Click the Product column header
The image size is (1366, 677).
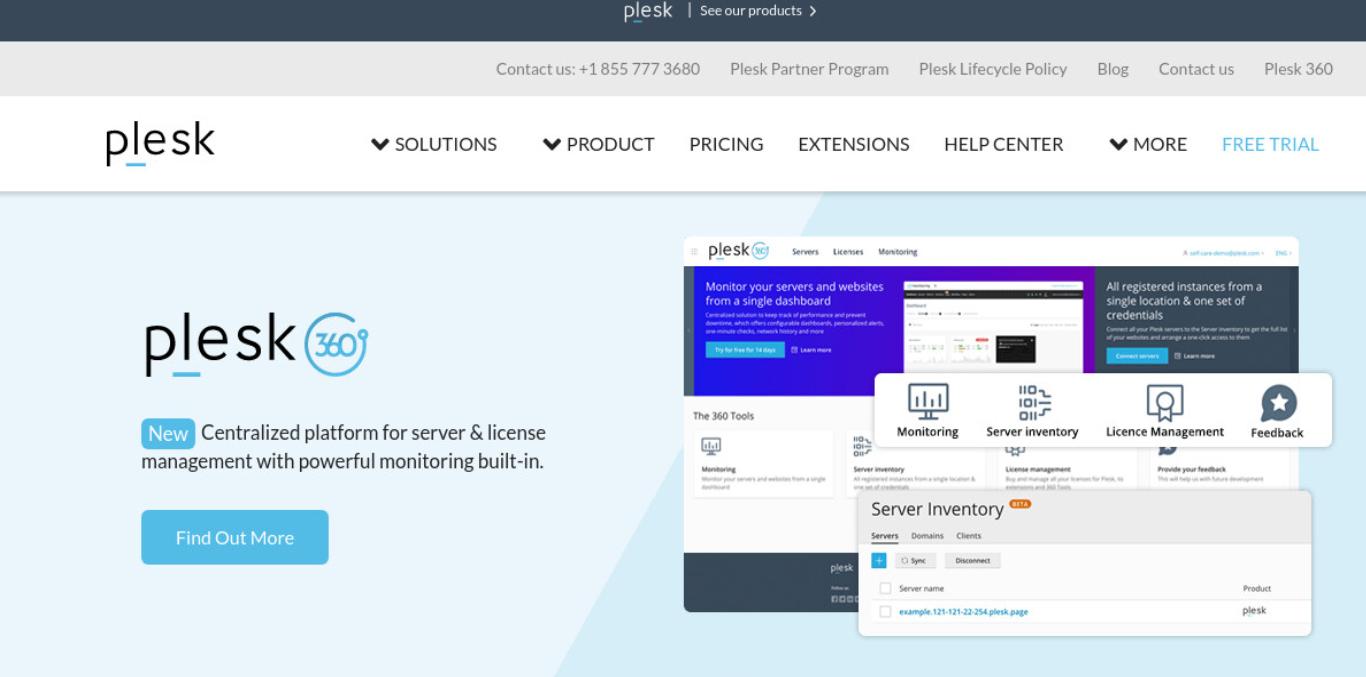click(x=1257, y=589)
